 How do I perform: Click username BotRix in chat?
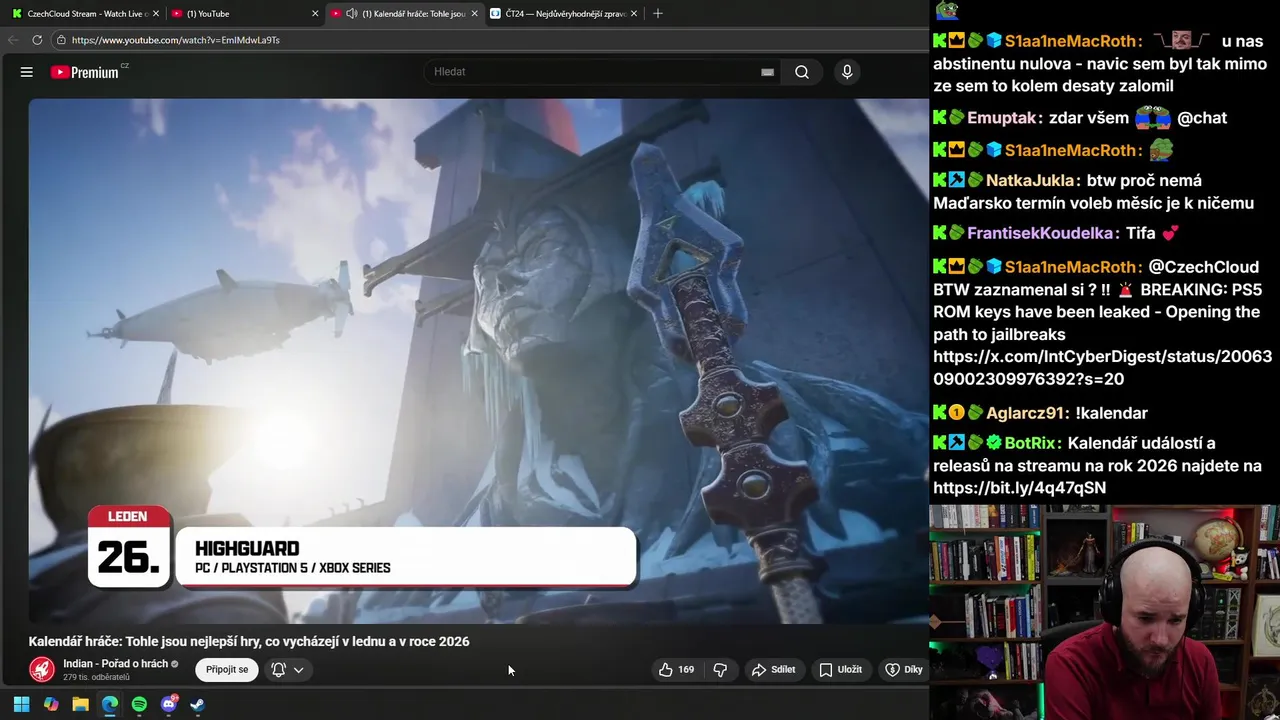(x=1030, y=443)
